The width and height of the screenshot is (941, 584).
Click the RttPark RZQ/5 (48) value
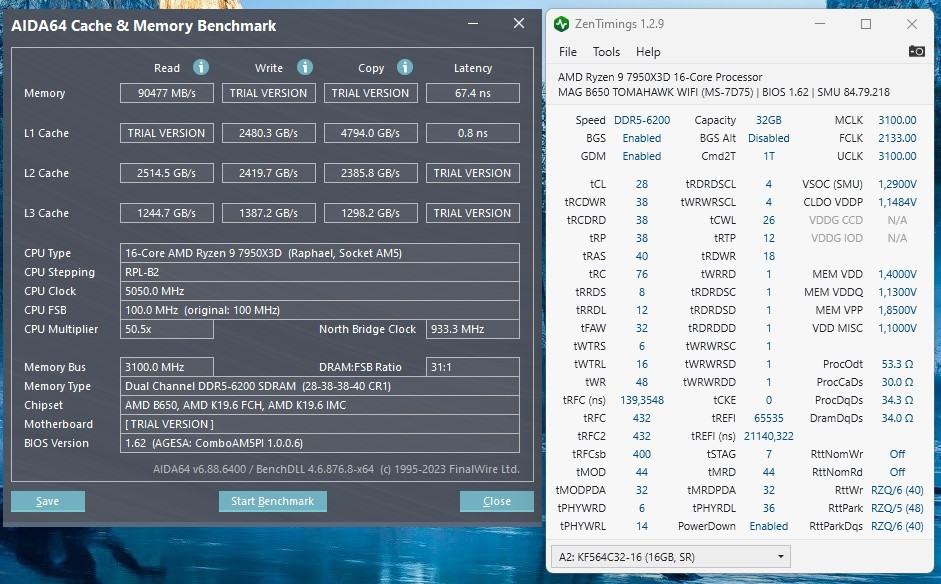897,508
